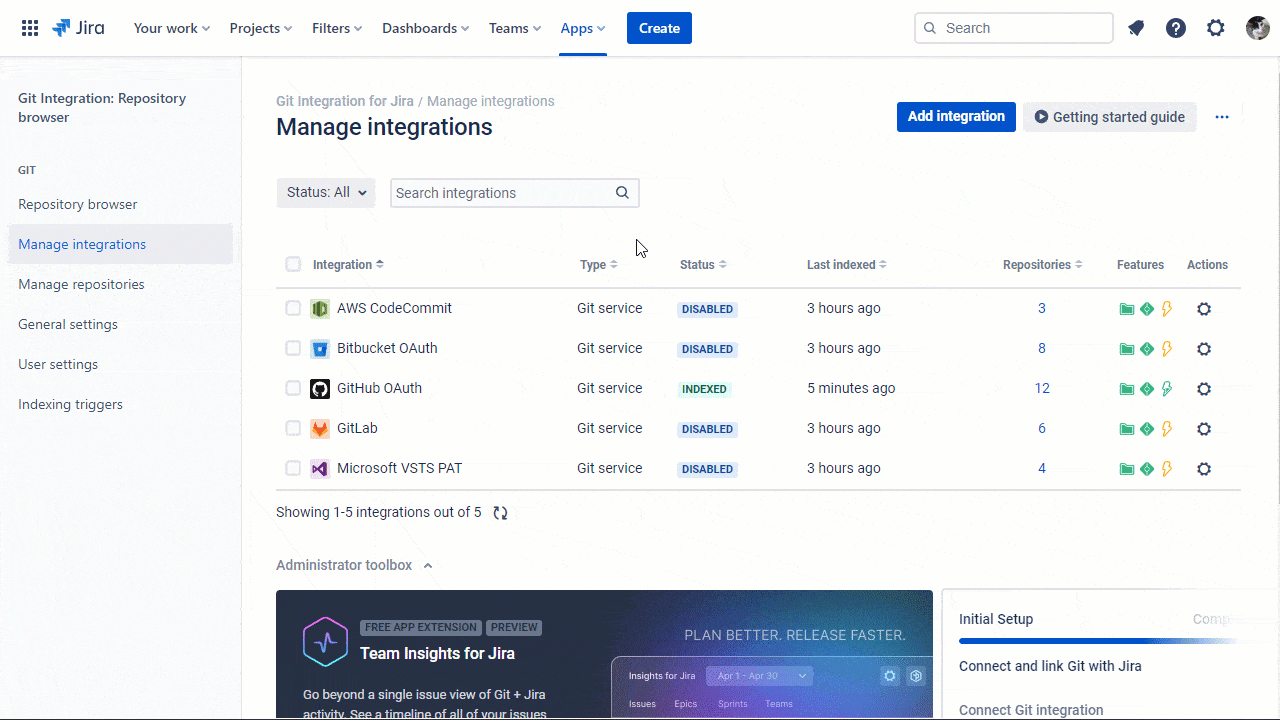Image resolution: width=1280 pixels, height=720 pixels.
Task: Expand the Projects menu
Action: tap(260, 28)
